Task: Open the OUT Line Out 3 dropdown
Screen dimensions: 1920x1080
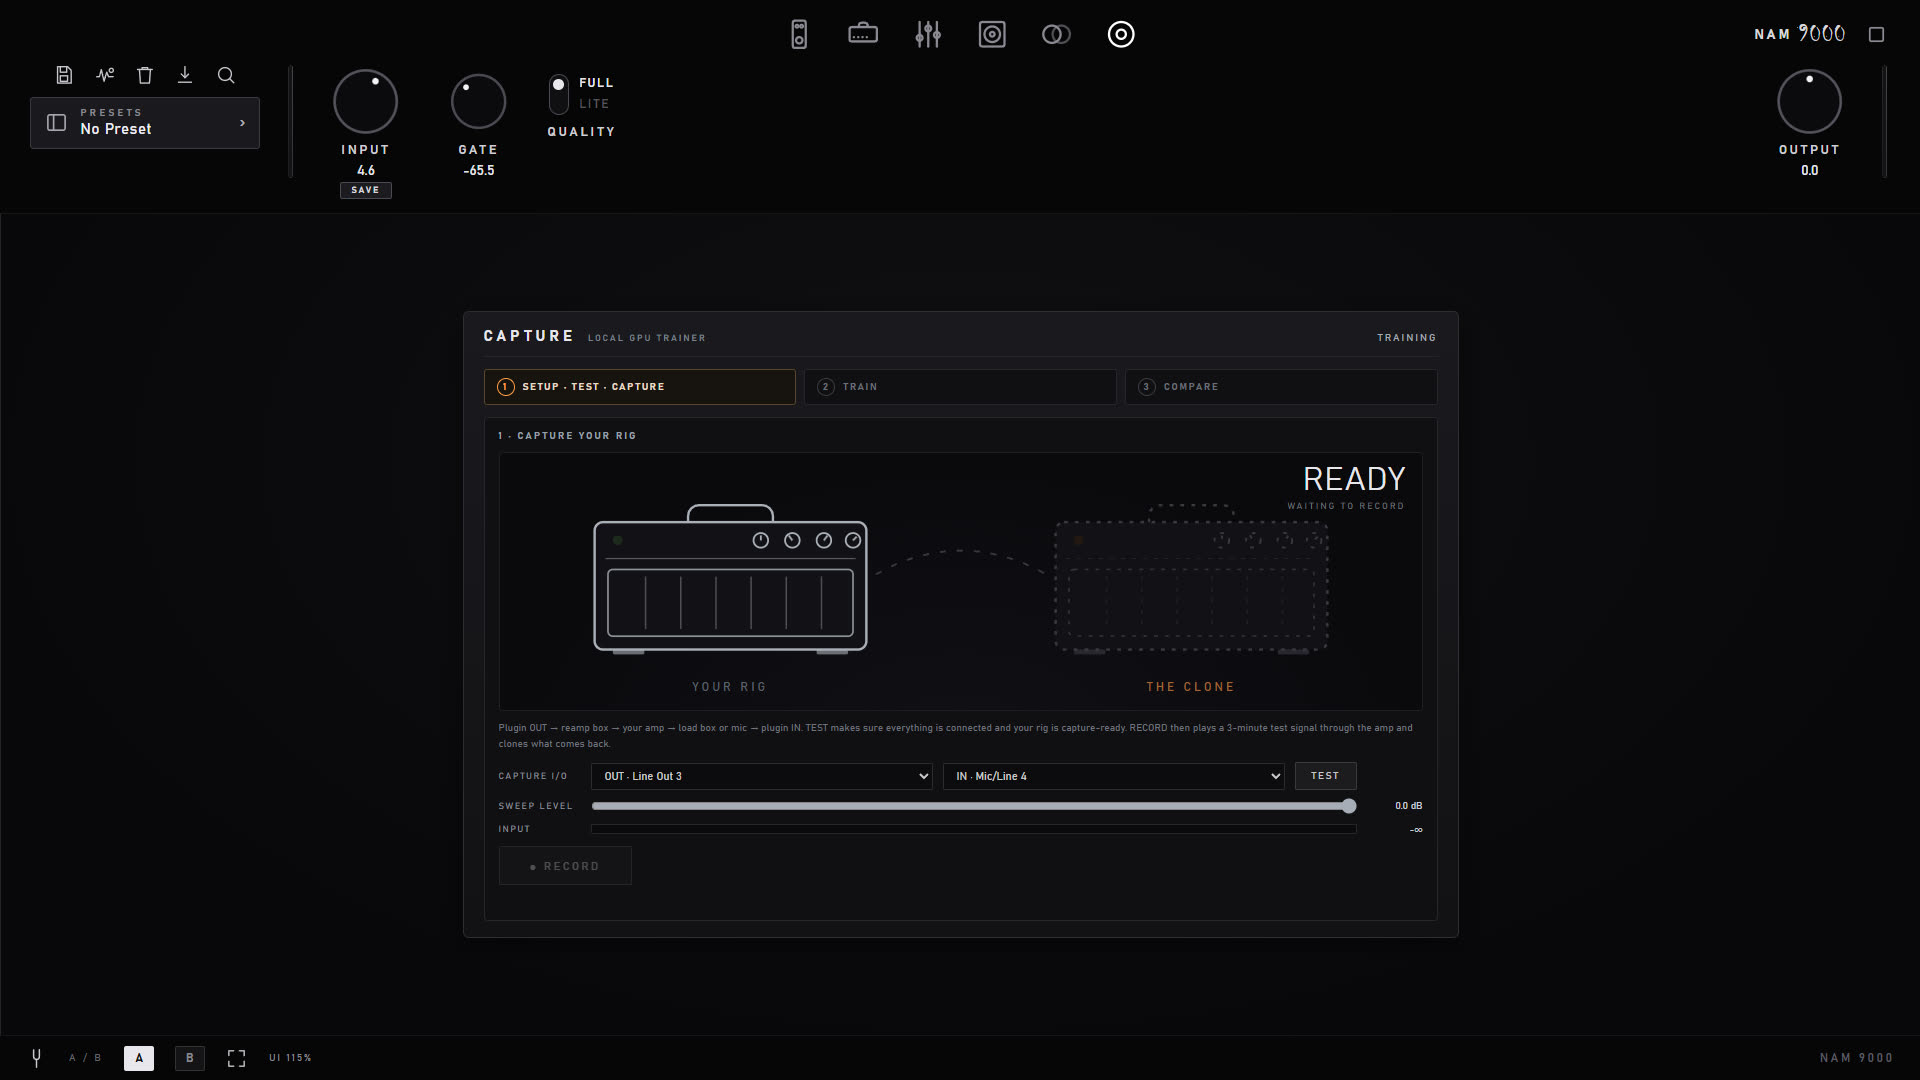Action: click(762, 776)
